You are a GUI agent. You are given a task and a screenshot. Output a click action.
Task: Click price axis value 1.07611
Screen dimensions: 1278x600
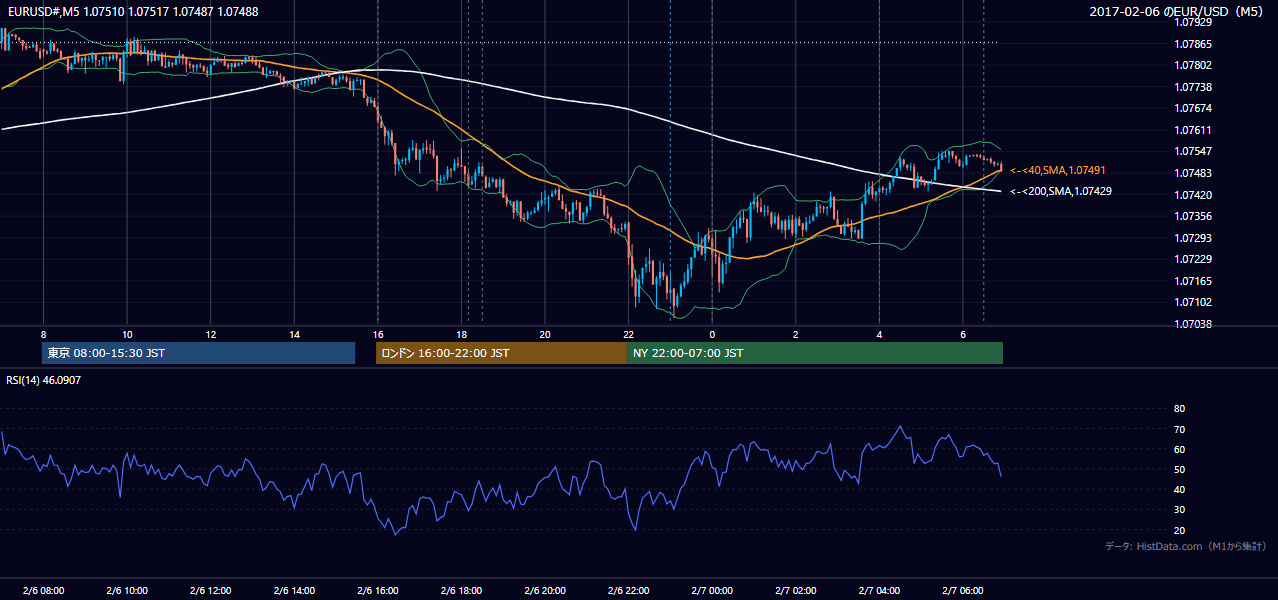[x=1195, y=130]
